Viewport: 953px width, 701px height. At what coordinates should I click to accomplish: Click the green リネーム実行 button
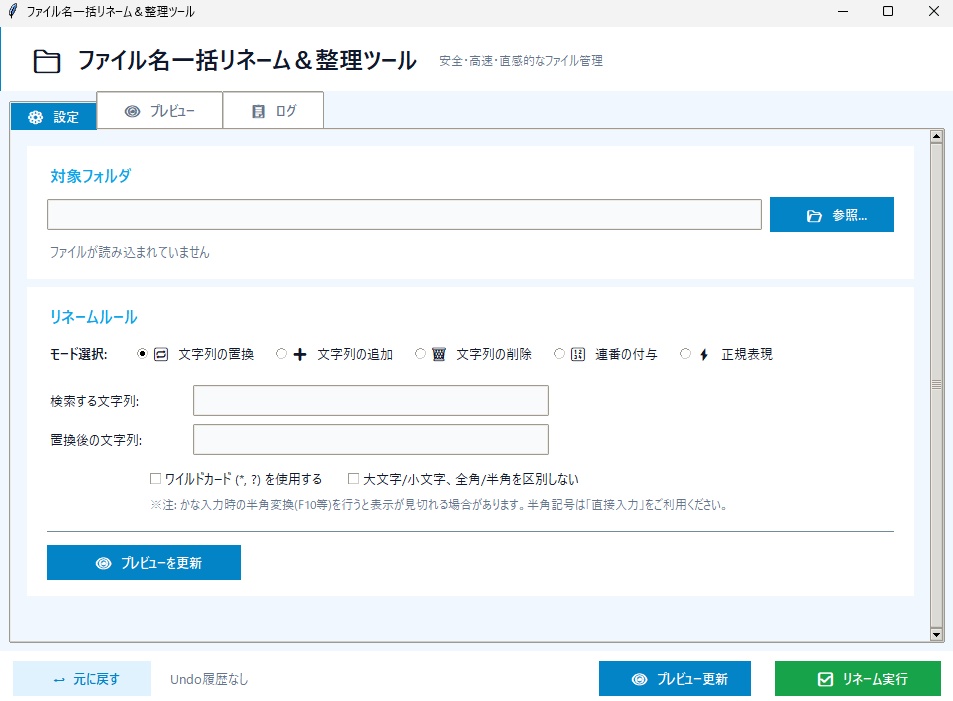858,679
